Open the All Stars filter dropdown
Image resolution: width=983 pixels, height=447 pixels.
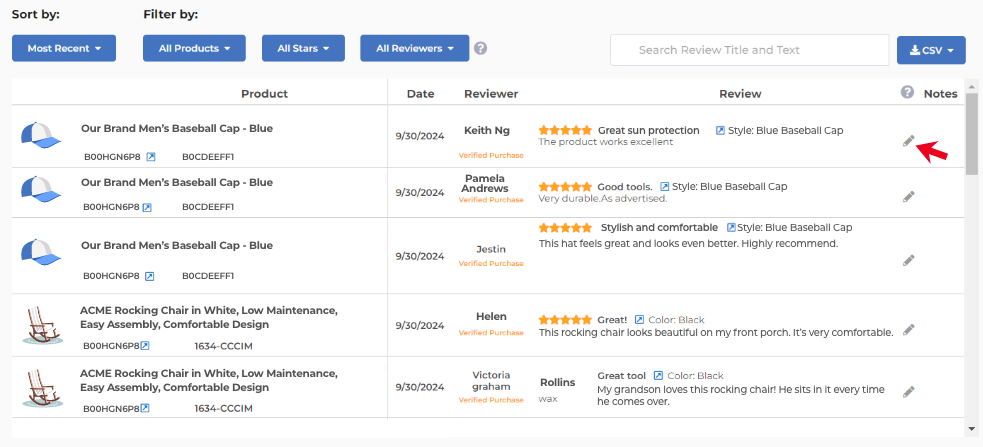[303, 48]
